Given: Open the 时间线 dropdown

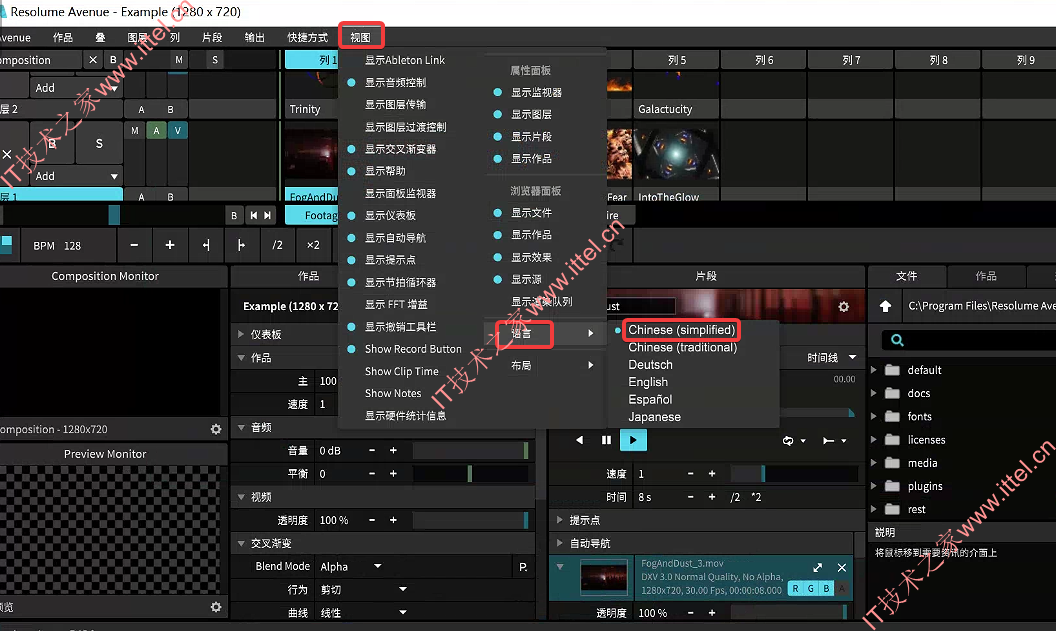Looking at the screenshot, I should (832, 357).
